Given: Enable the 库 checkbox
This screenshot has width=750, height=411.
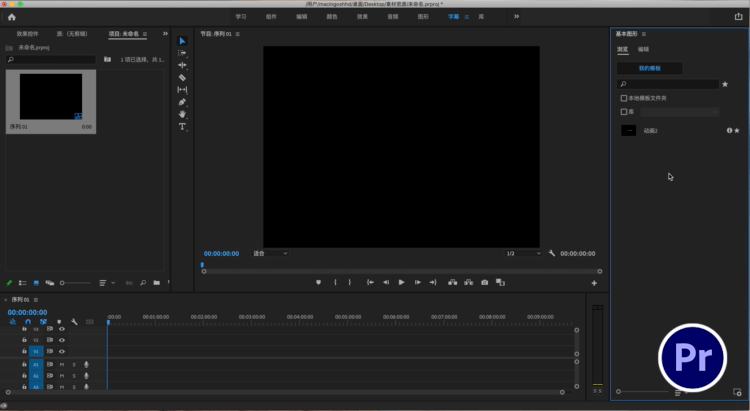Looking at the screenshot, I should click(x=624, y=112).
